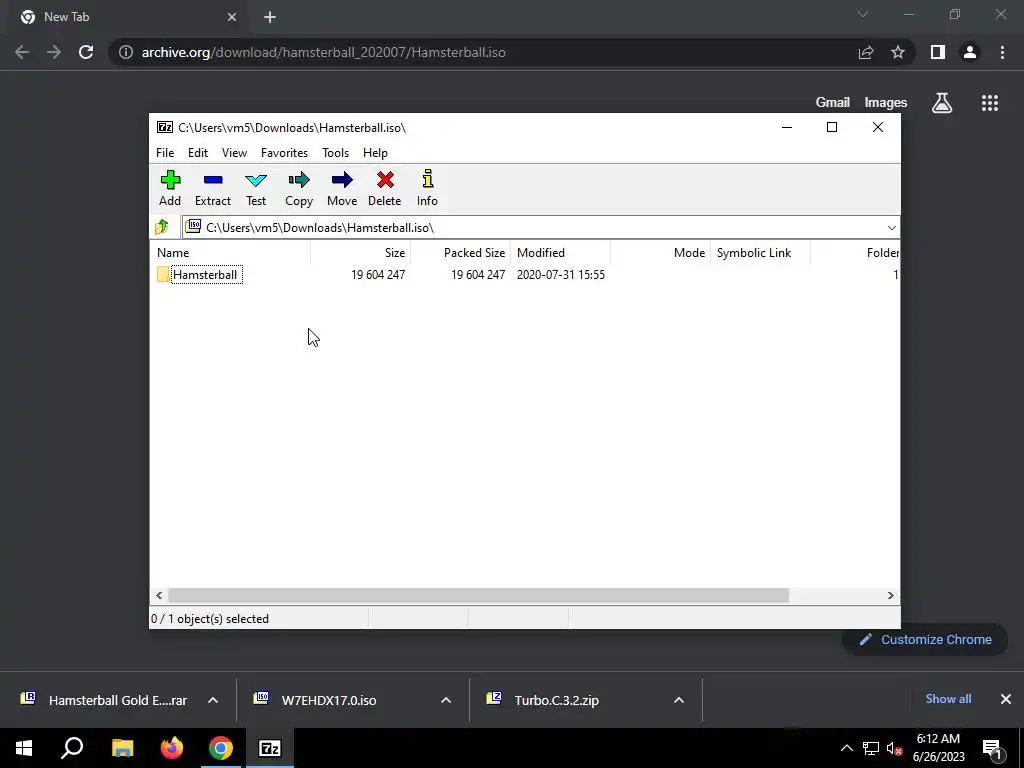Open the Windows Start menu
Image resolution: width=1024 pixels, height=768 pixels.
pos(24,748)
